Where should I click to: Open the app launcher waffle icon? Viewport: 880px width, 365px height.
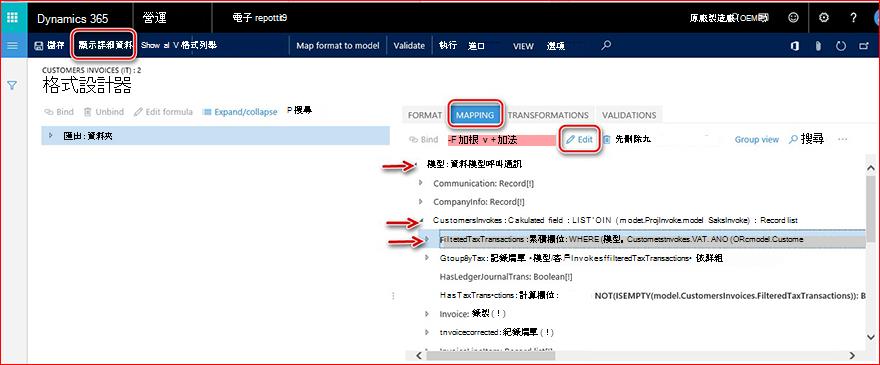coord(12,17)
